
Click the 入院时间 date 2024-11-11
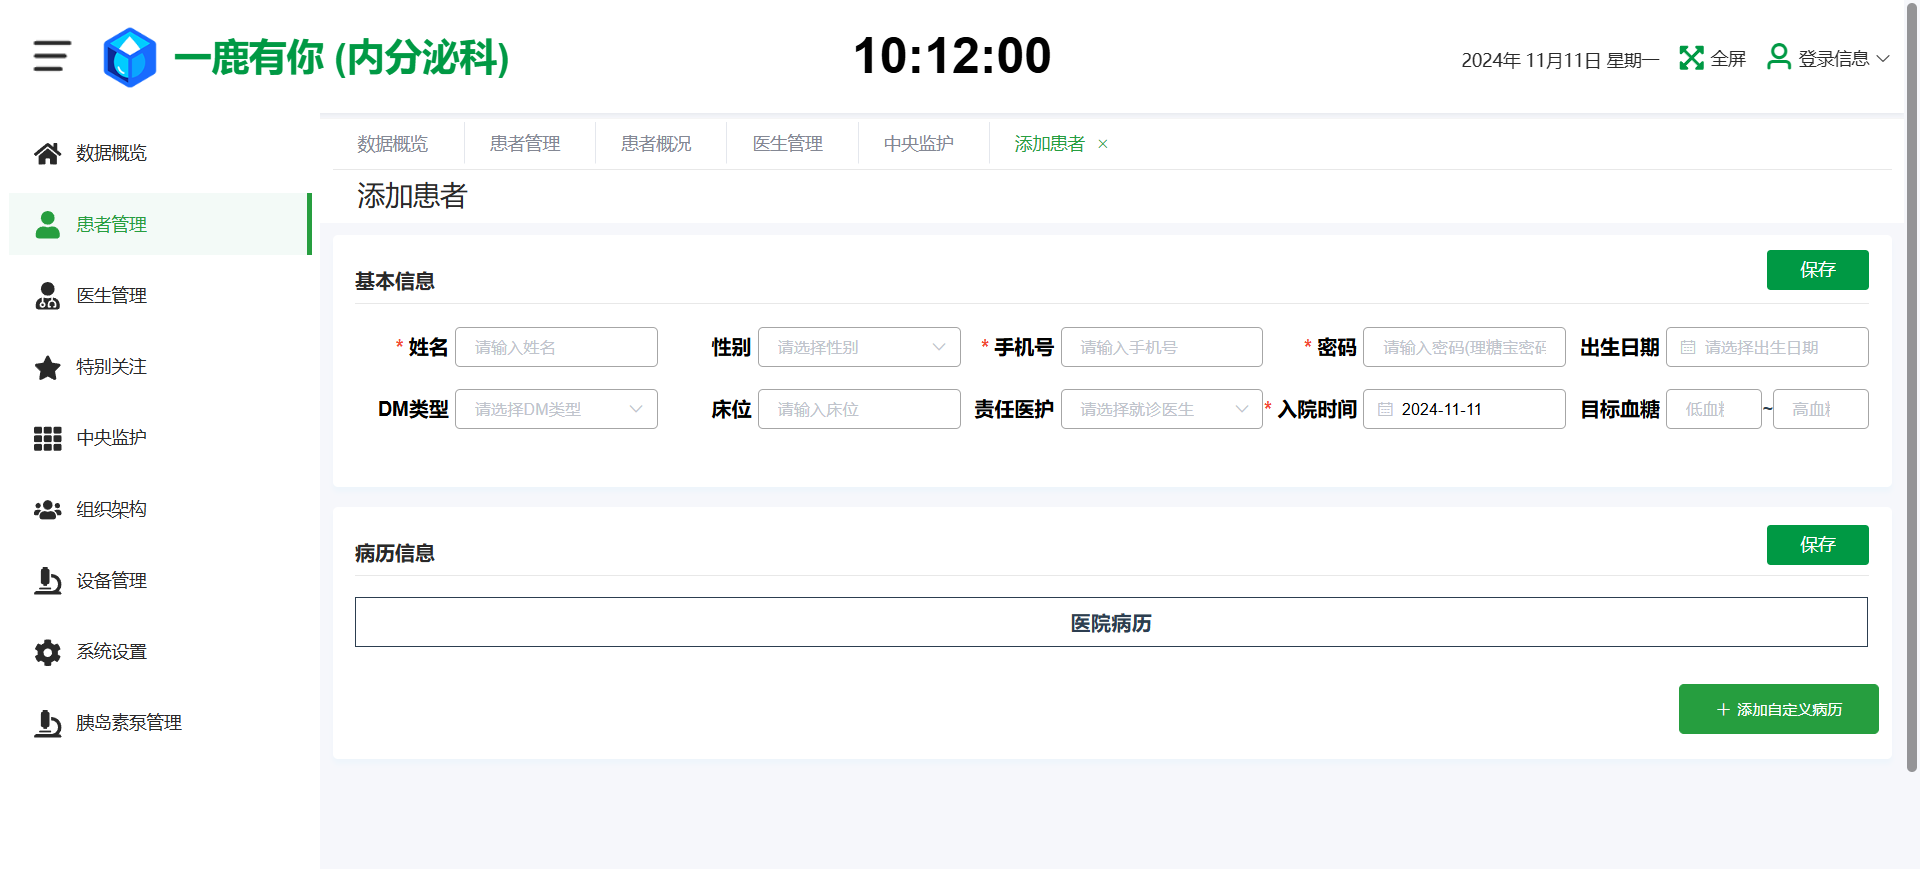[x=1464, y=409]
